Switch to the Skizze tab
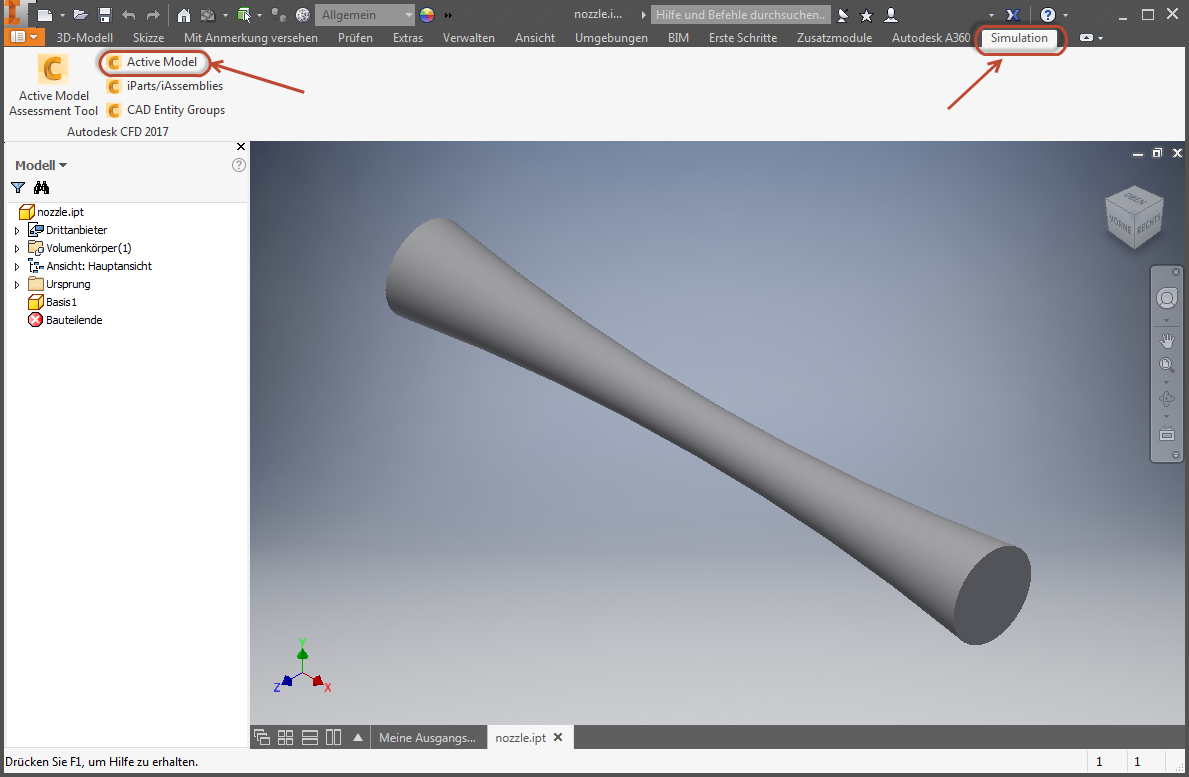The image size is (1189, 777). (148, 37)
